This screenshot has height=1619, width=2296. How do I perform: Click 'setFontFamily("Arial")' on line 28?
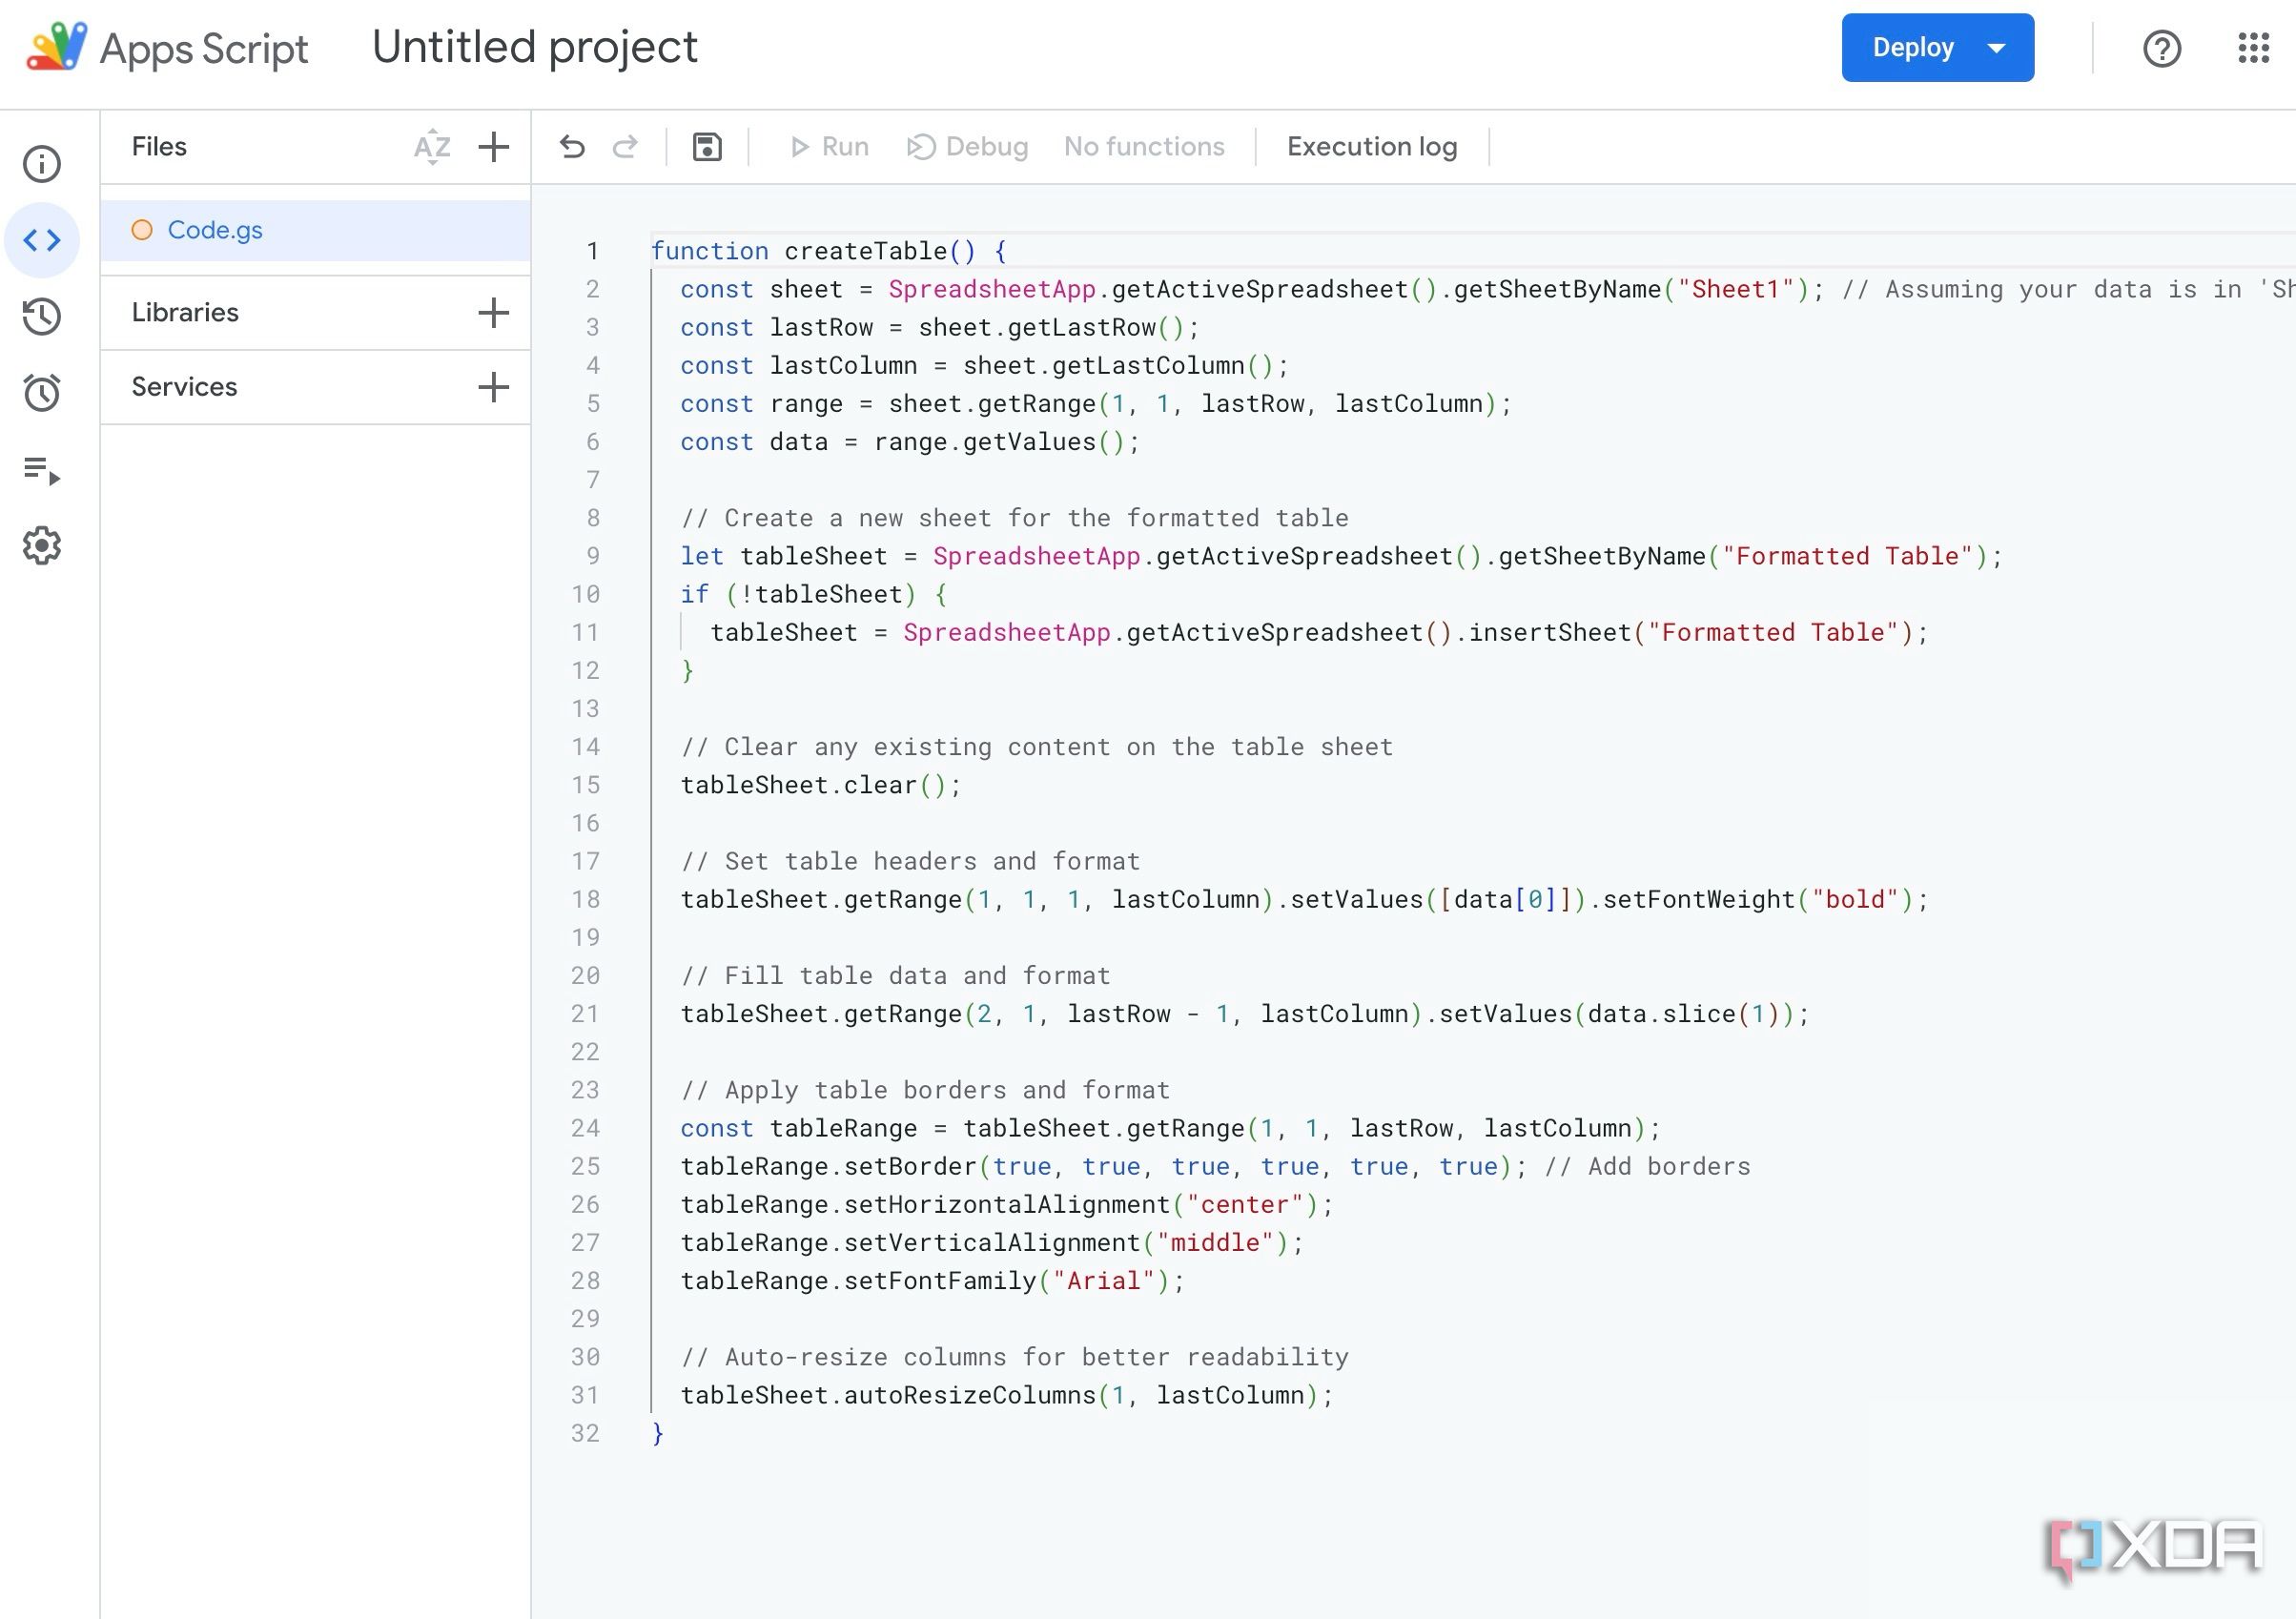tap(1006, 1280)
